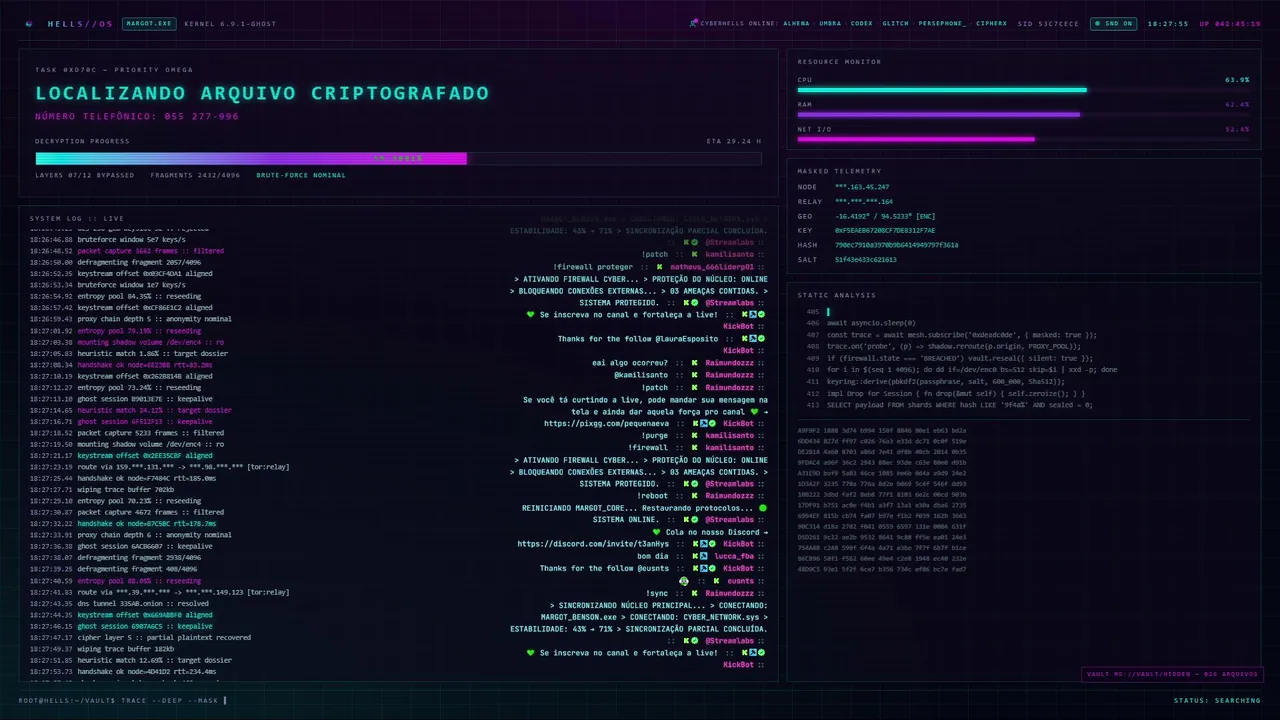Click hex dump row starting A9F0F2
This screenshot has height=720, width=1280.
click(x=882, y=430)
